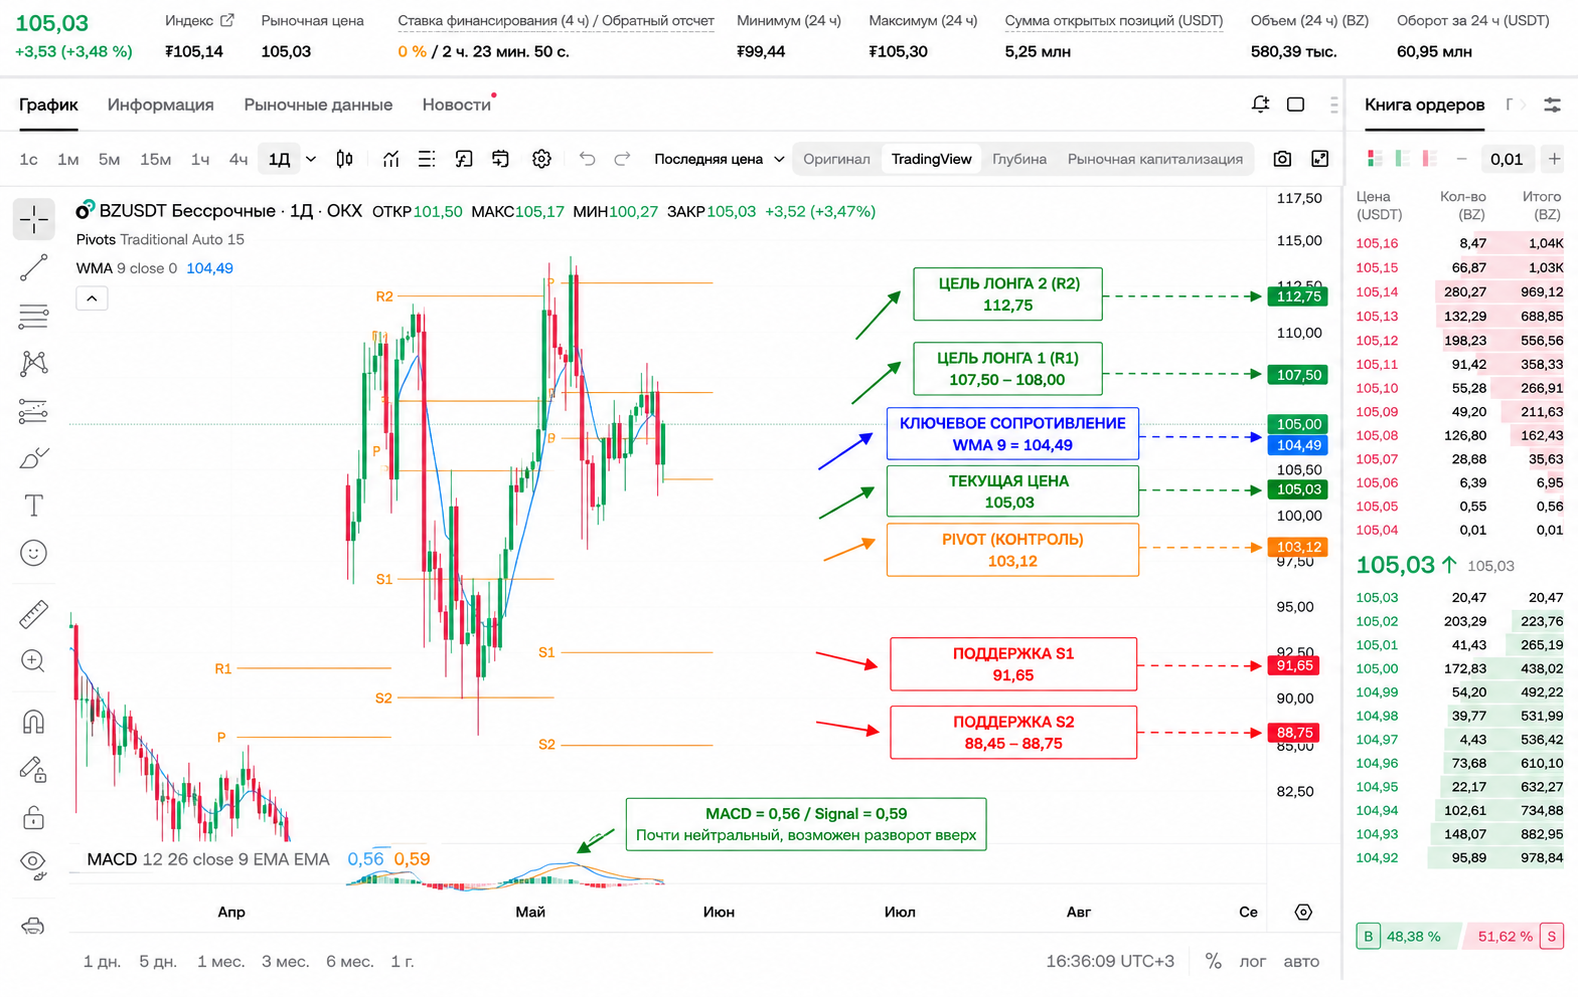Set chart range to 1 г.

(402, 961)
